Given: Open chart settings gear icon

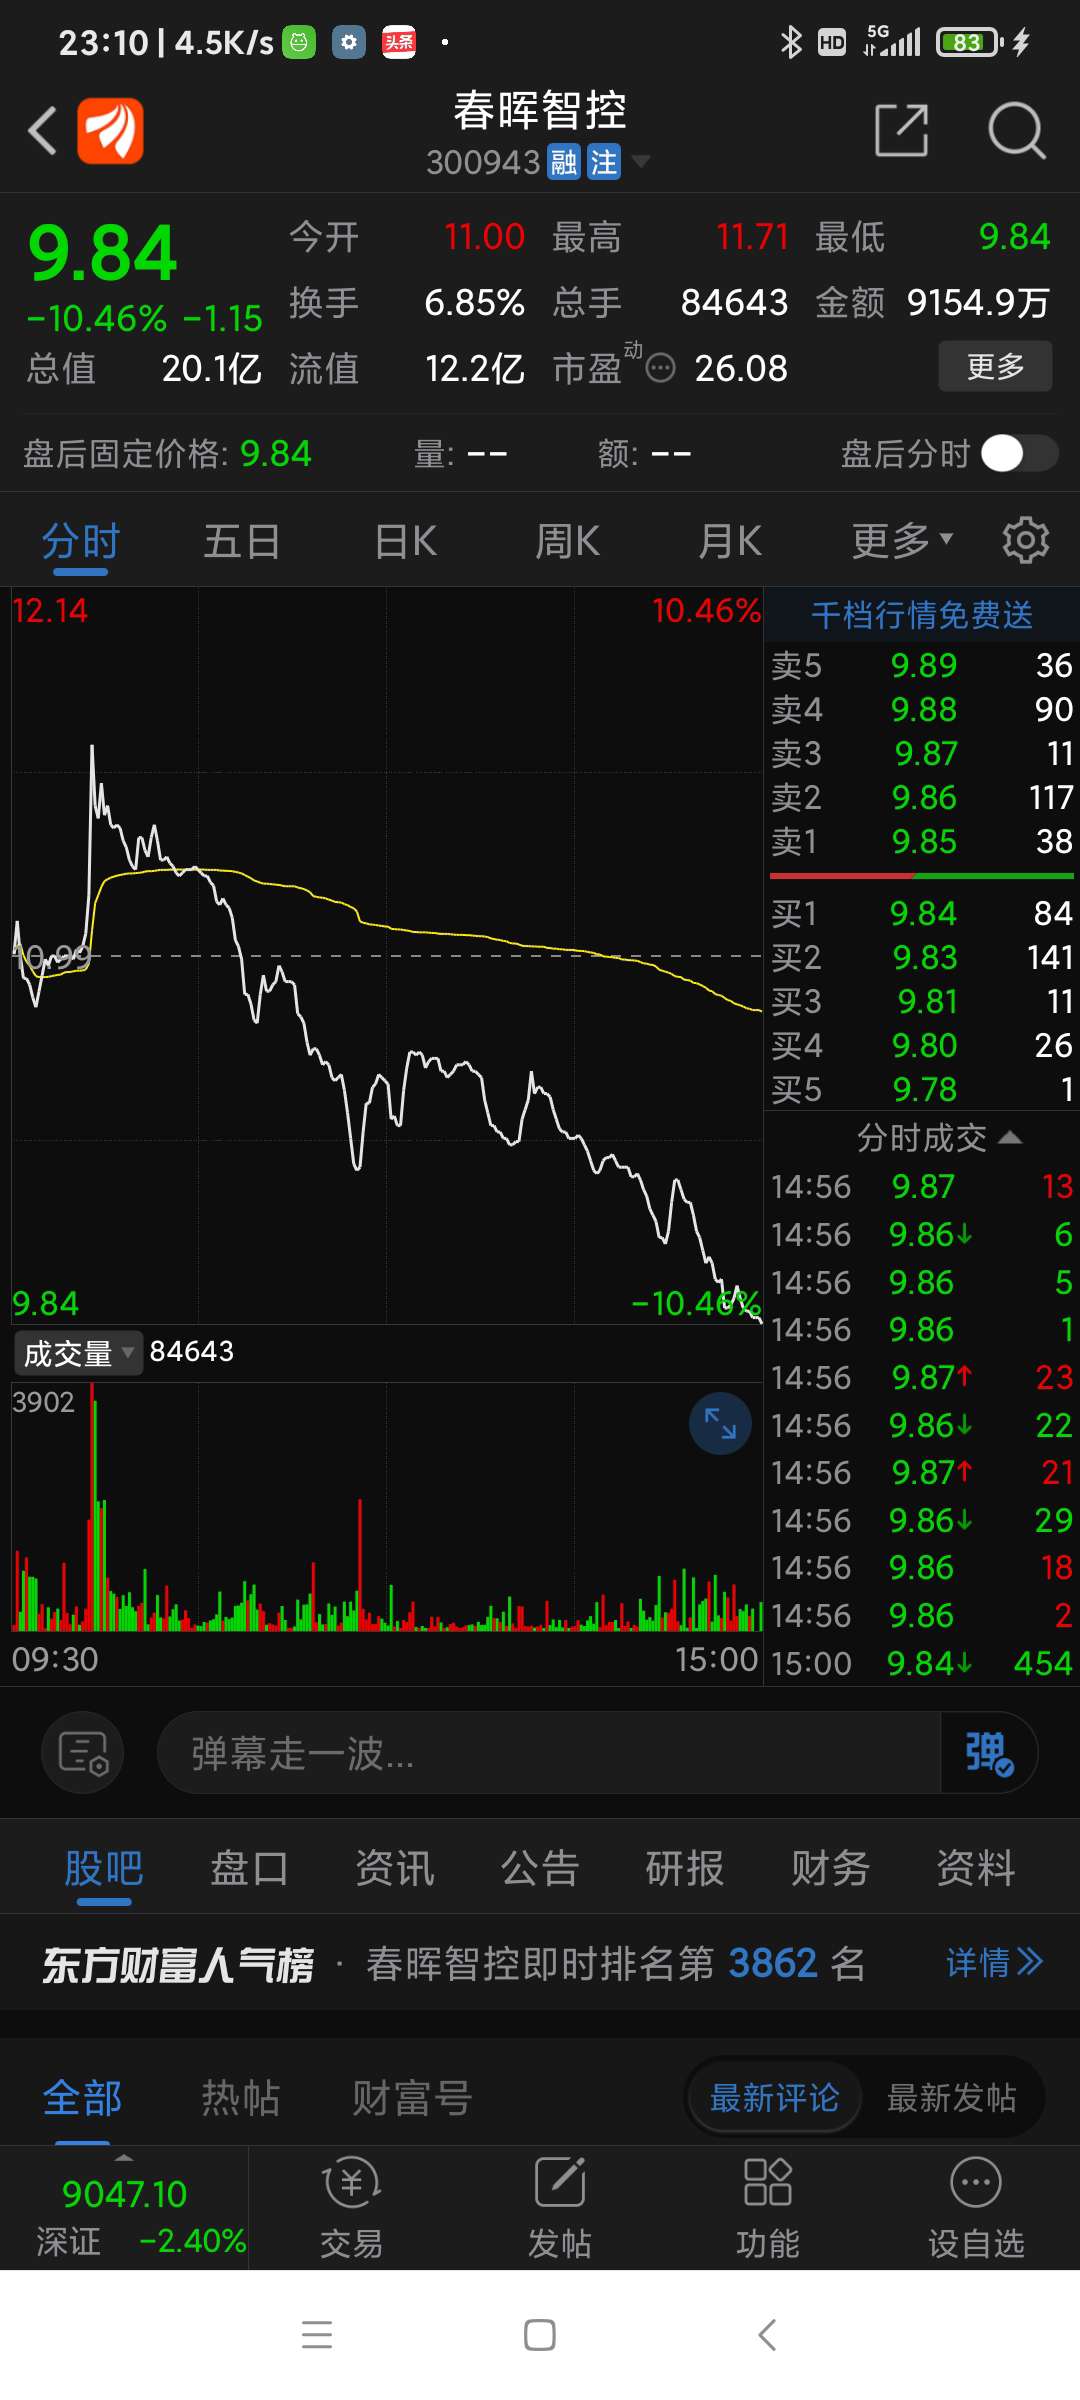Looking at the screenshot, I should 1025,541.
